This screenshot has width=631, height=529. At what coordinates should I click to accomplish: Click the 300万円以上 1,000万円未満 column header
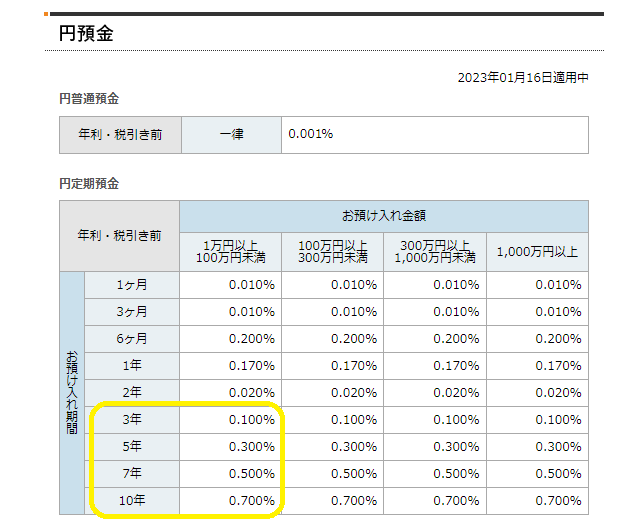(435, 252)
